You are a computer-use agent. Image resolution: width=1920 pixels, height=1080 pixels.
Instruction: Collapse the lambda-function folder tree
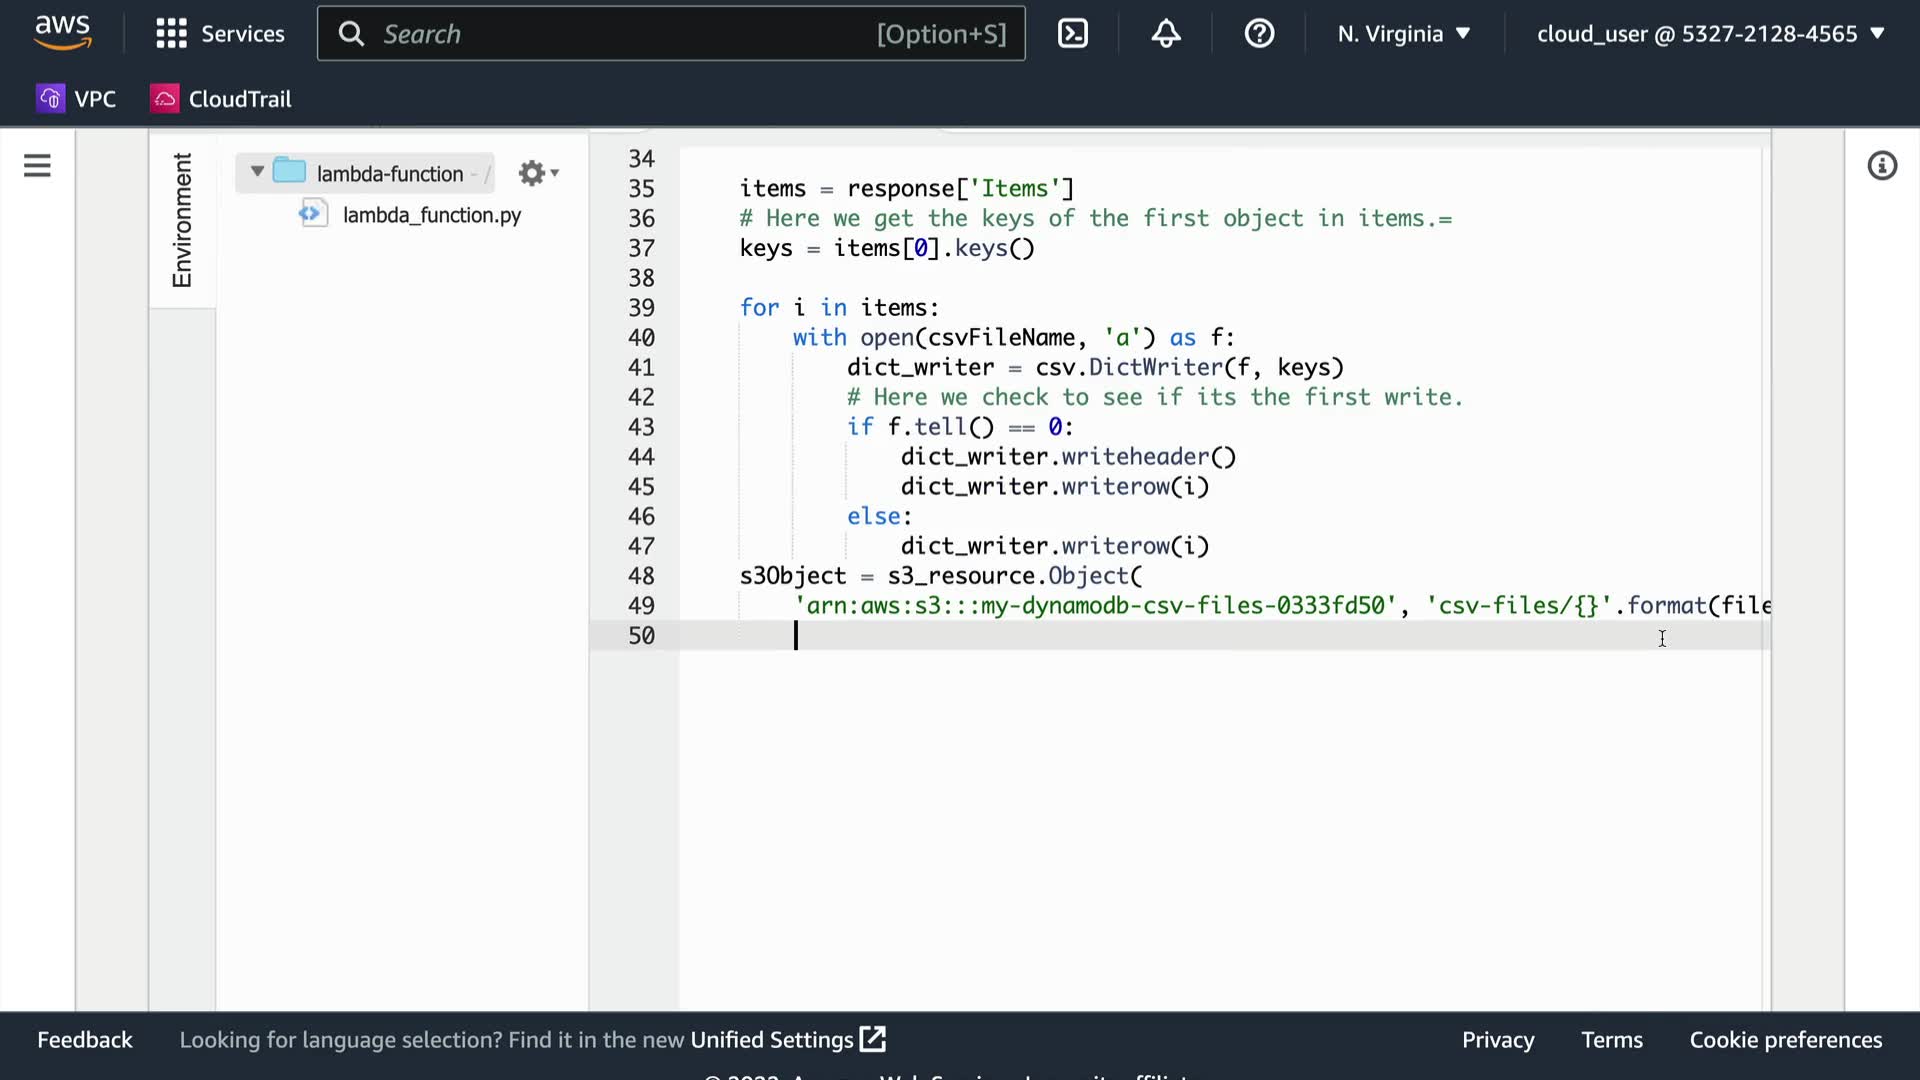click(257, 172)
